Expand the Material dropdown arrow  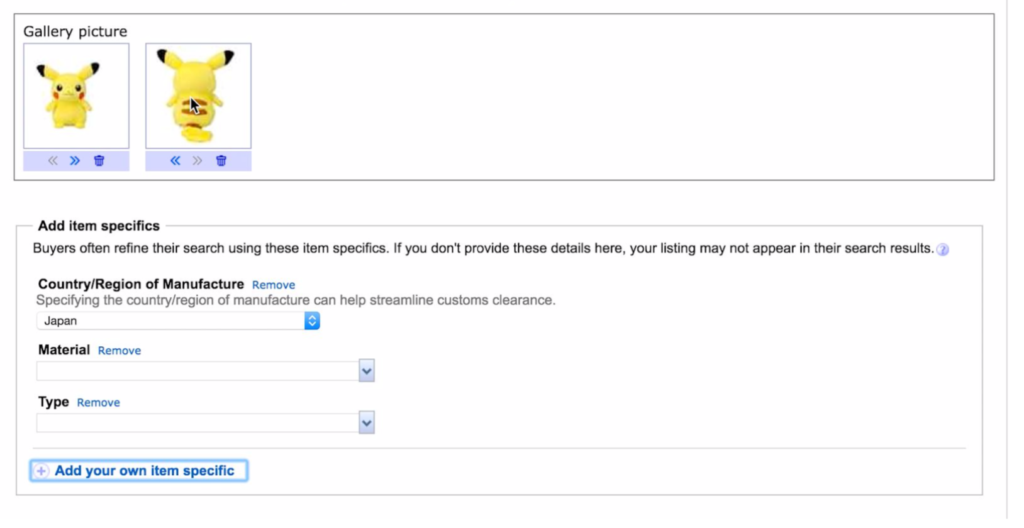point(366,371)
